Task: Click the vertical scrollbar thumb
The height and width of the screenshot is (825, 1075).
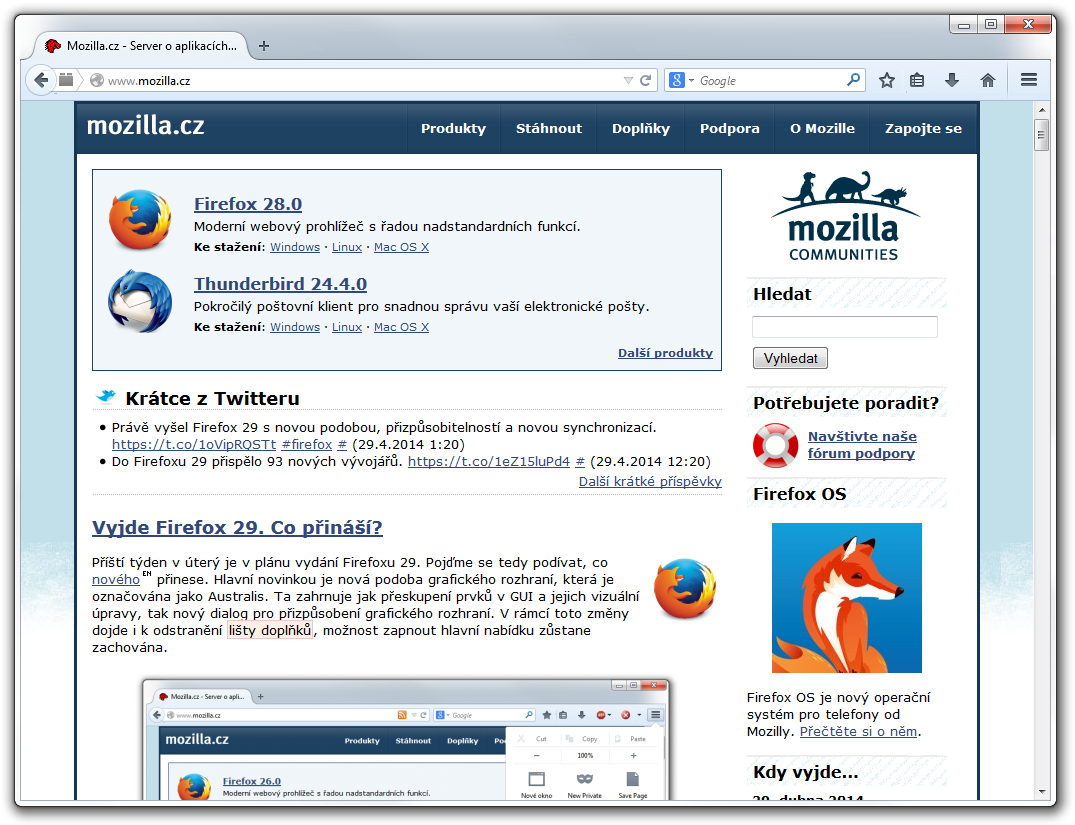Action: point(1042,135)
